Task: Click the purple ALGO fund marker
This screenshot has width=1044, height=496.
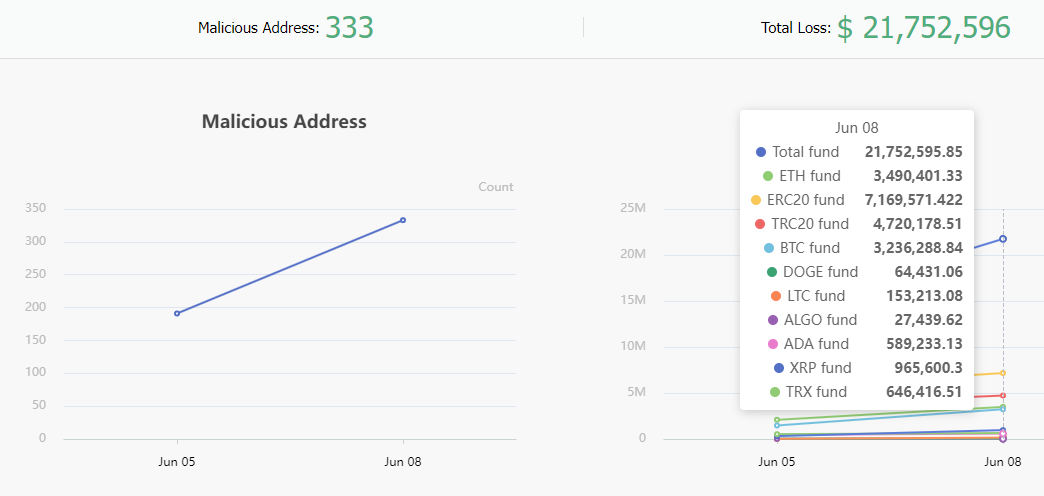Action: click(x=773, y=320)
